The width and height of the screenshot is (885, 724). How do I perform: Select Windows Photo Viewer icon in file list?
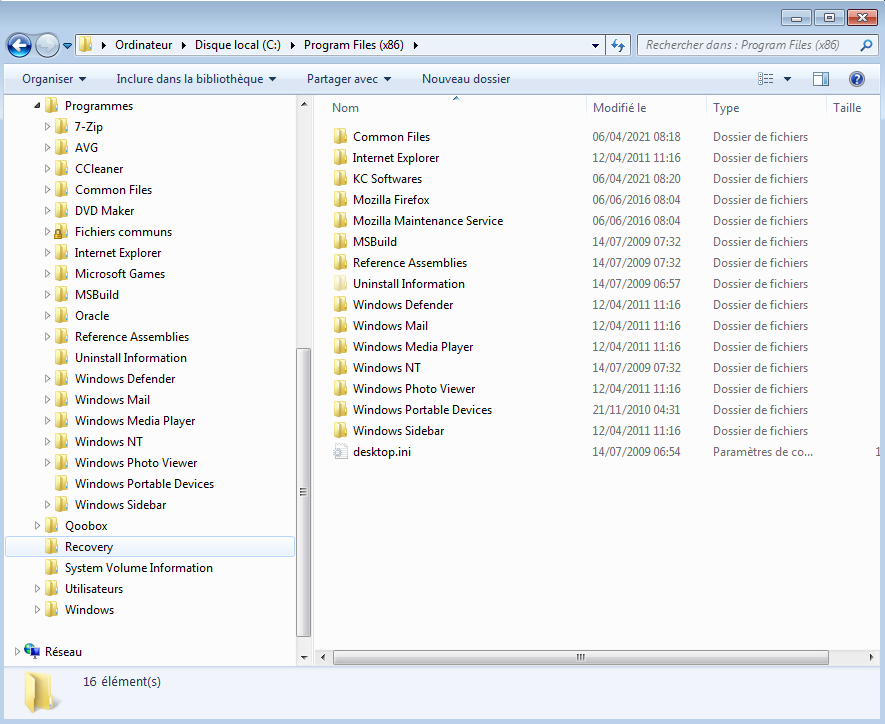point(340,388)
